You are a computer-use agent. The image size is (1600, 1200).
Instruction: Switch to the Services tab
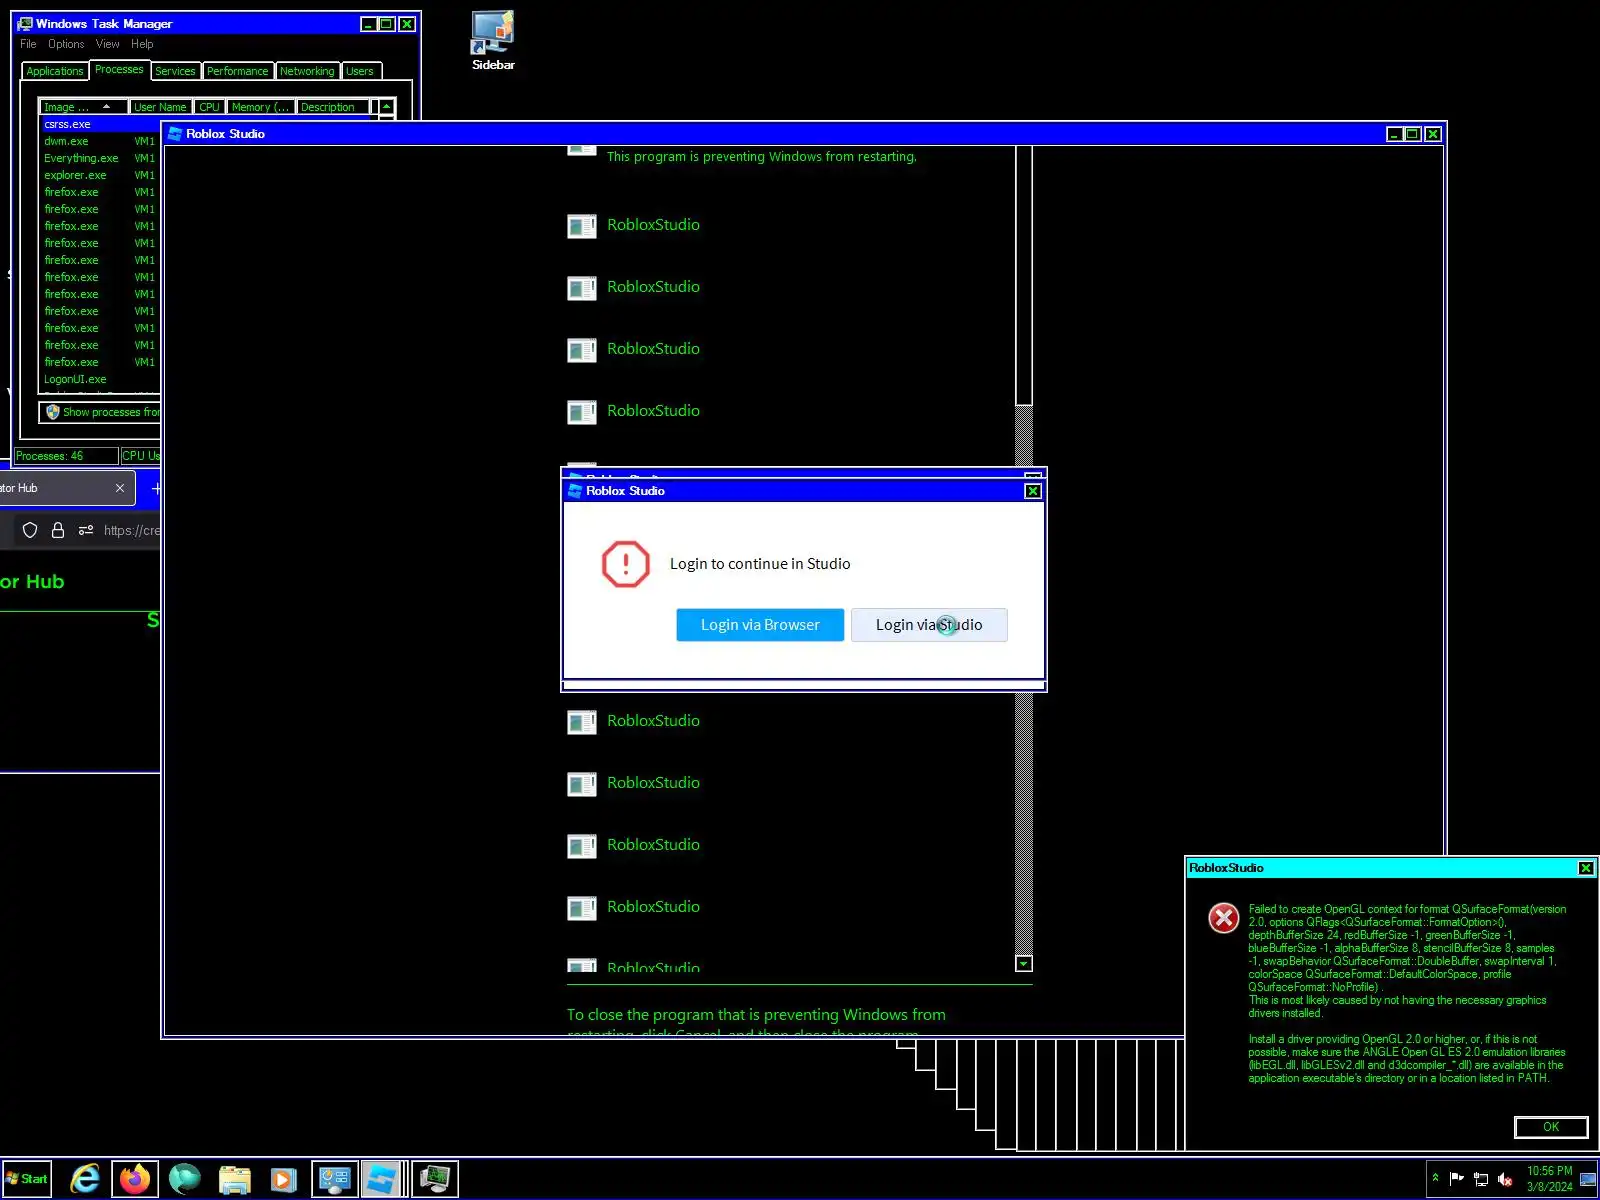[175, 71]
